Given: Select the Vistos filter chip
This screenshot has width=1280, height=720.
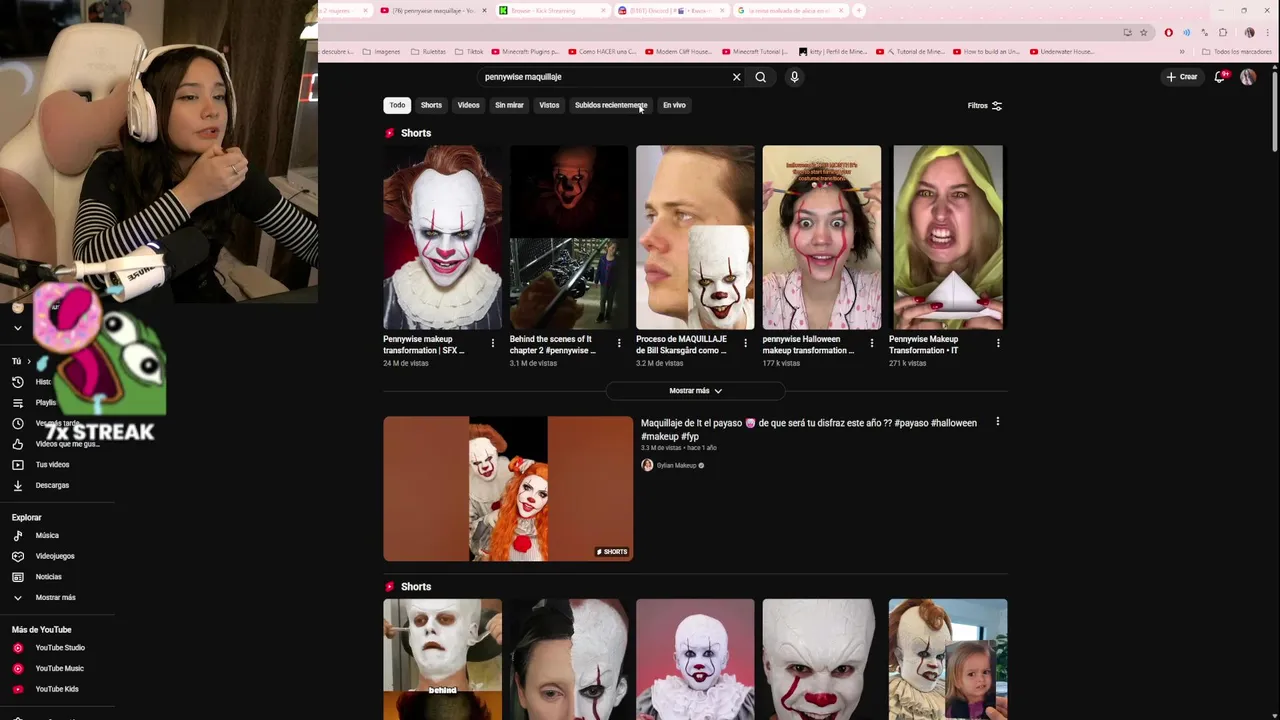Looking at the screenshot, I should (549, 105).
